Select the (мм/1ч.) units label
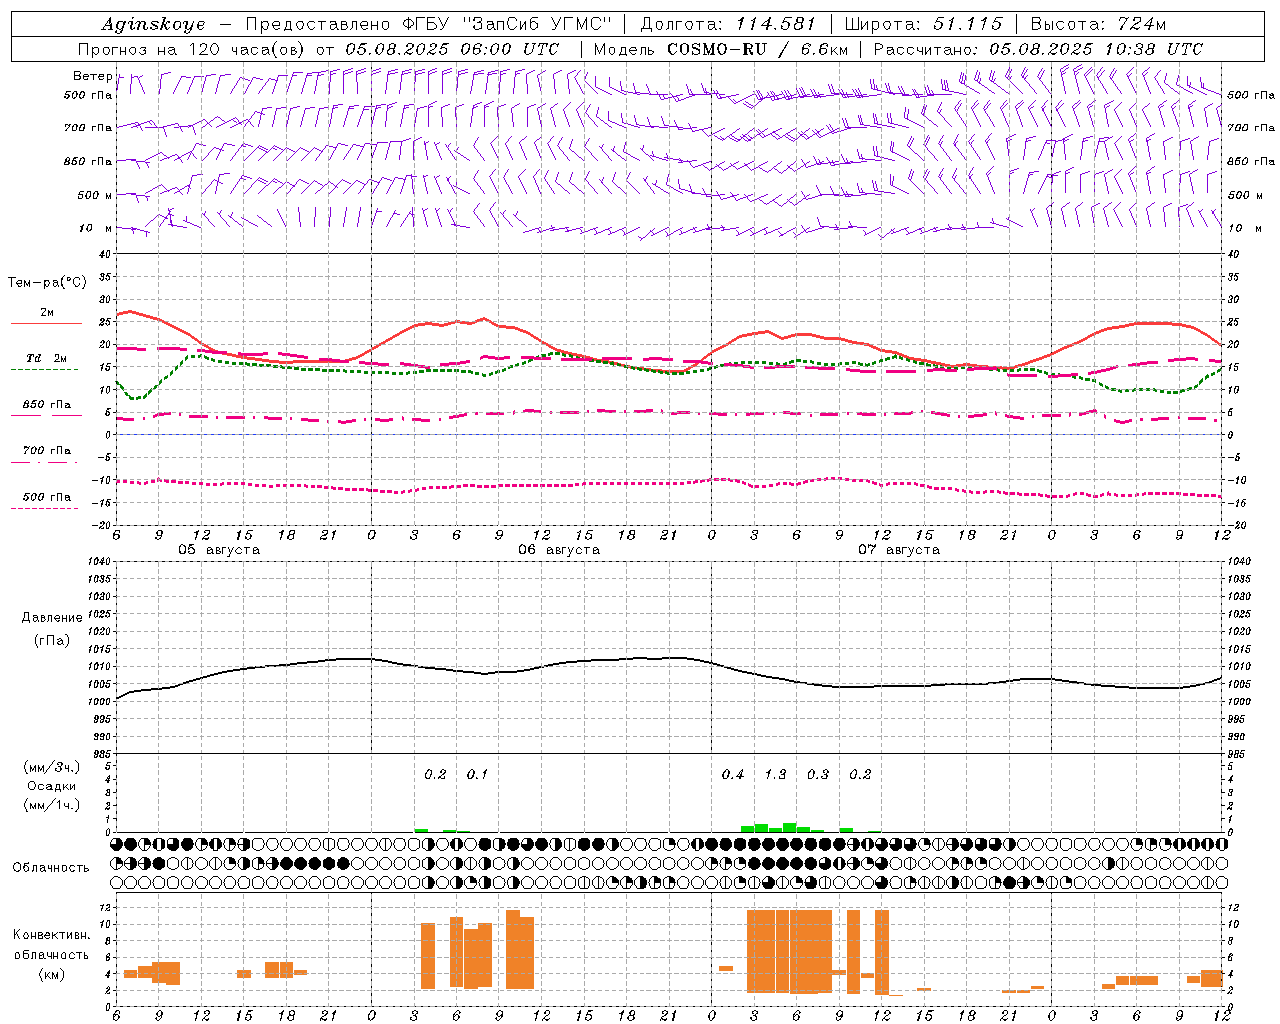The width and height of the screenshot is (1280, 1024). [52, 805]
